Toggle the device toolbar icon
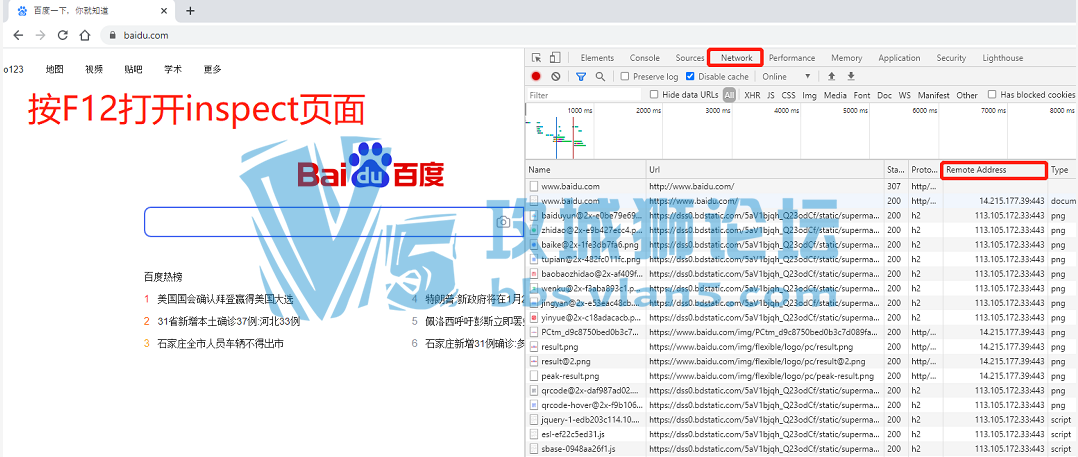The width and height of the screenshot is (1078, 457). coord(555,58)
